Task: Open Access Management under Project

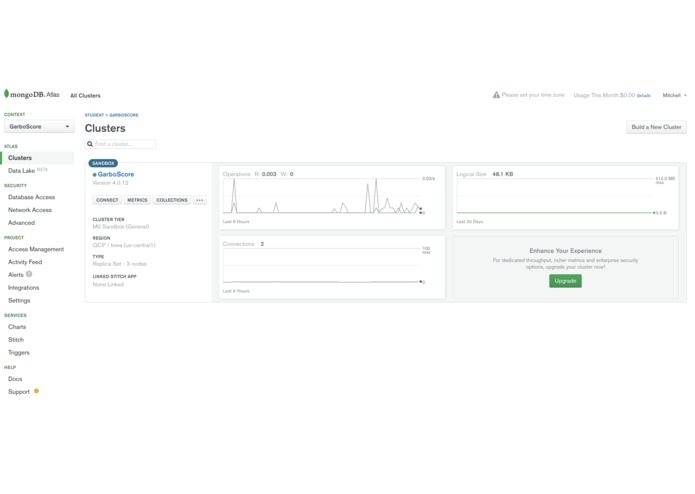Action: click(36, 249)
